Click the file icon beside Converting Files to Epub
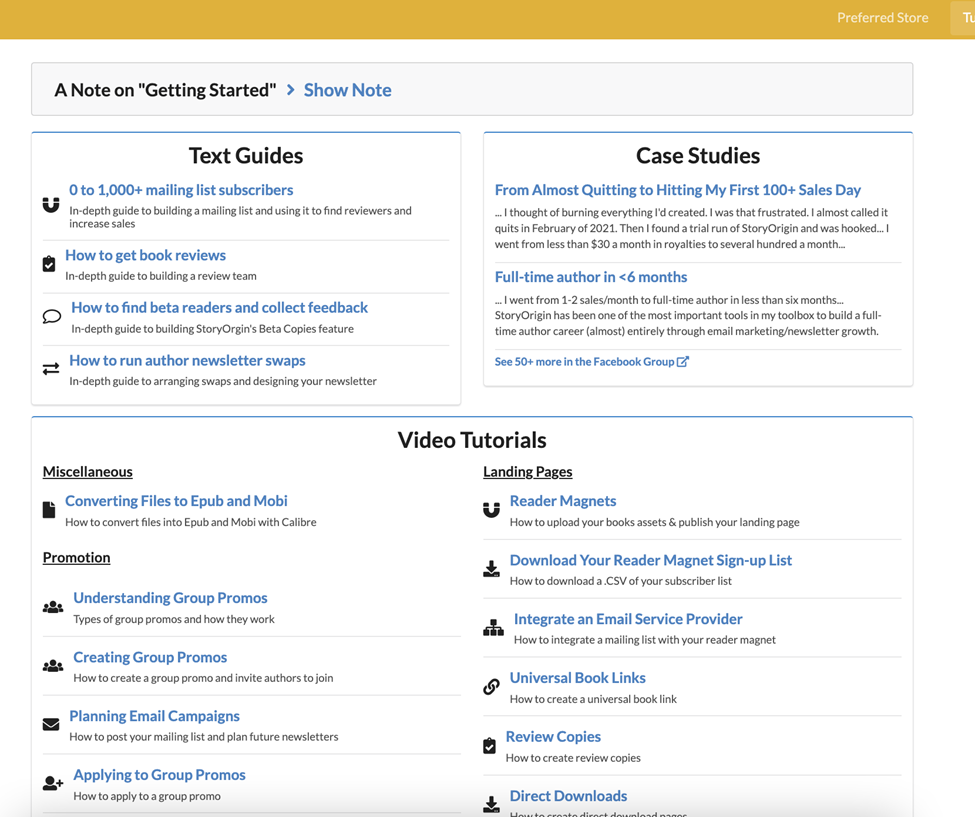This screenshot has height=817, width=975. tap(49, 510)
